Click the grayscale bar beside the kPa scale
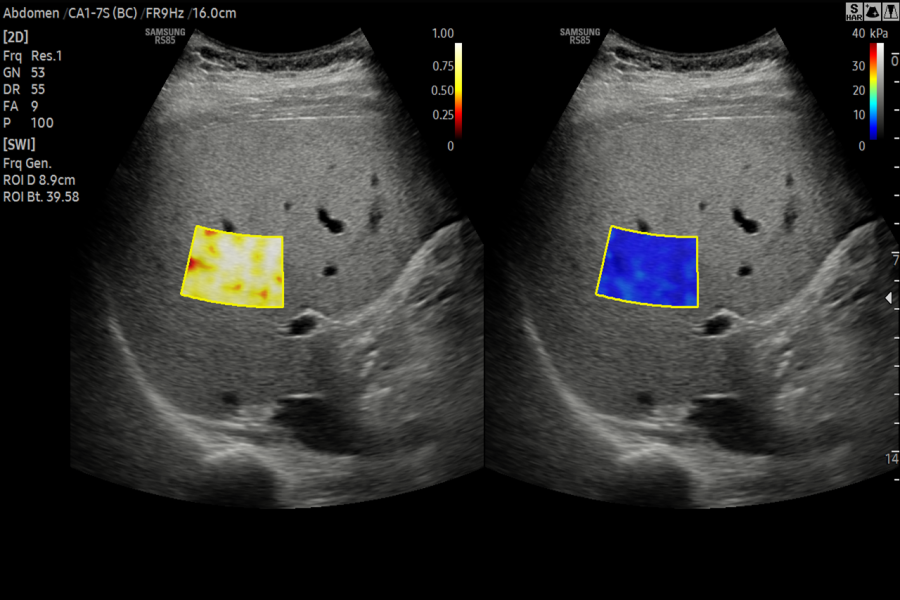900x600 pixels. click(881, 90)
